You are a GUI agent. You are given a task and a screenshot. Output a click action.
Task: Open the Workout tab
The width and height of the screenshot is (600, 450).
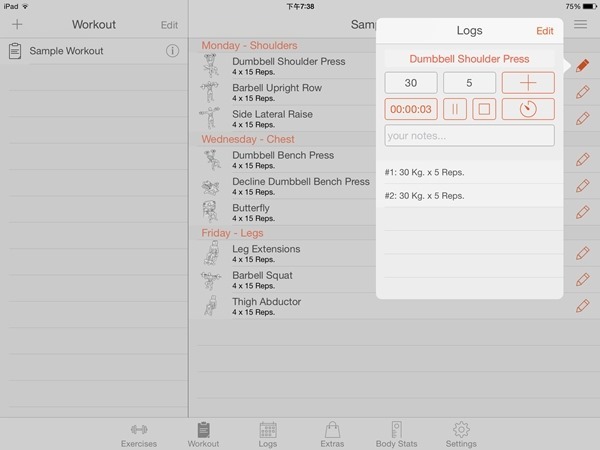[x=203, y=435]
